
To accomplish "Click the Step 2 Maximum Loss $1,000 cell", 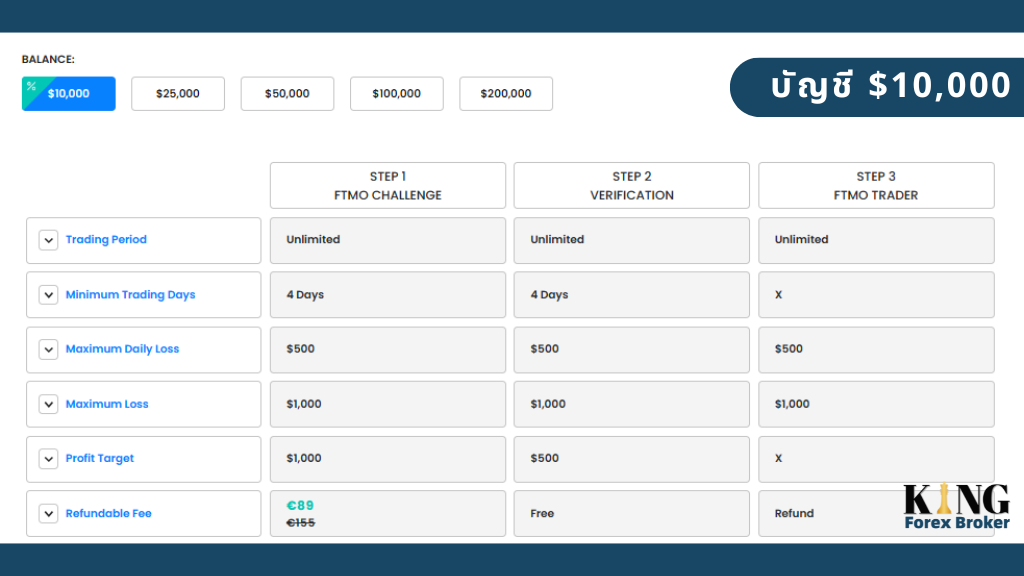I will (632, 404).
